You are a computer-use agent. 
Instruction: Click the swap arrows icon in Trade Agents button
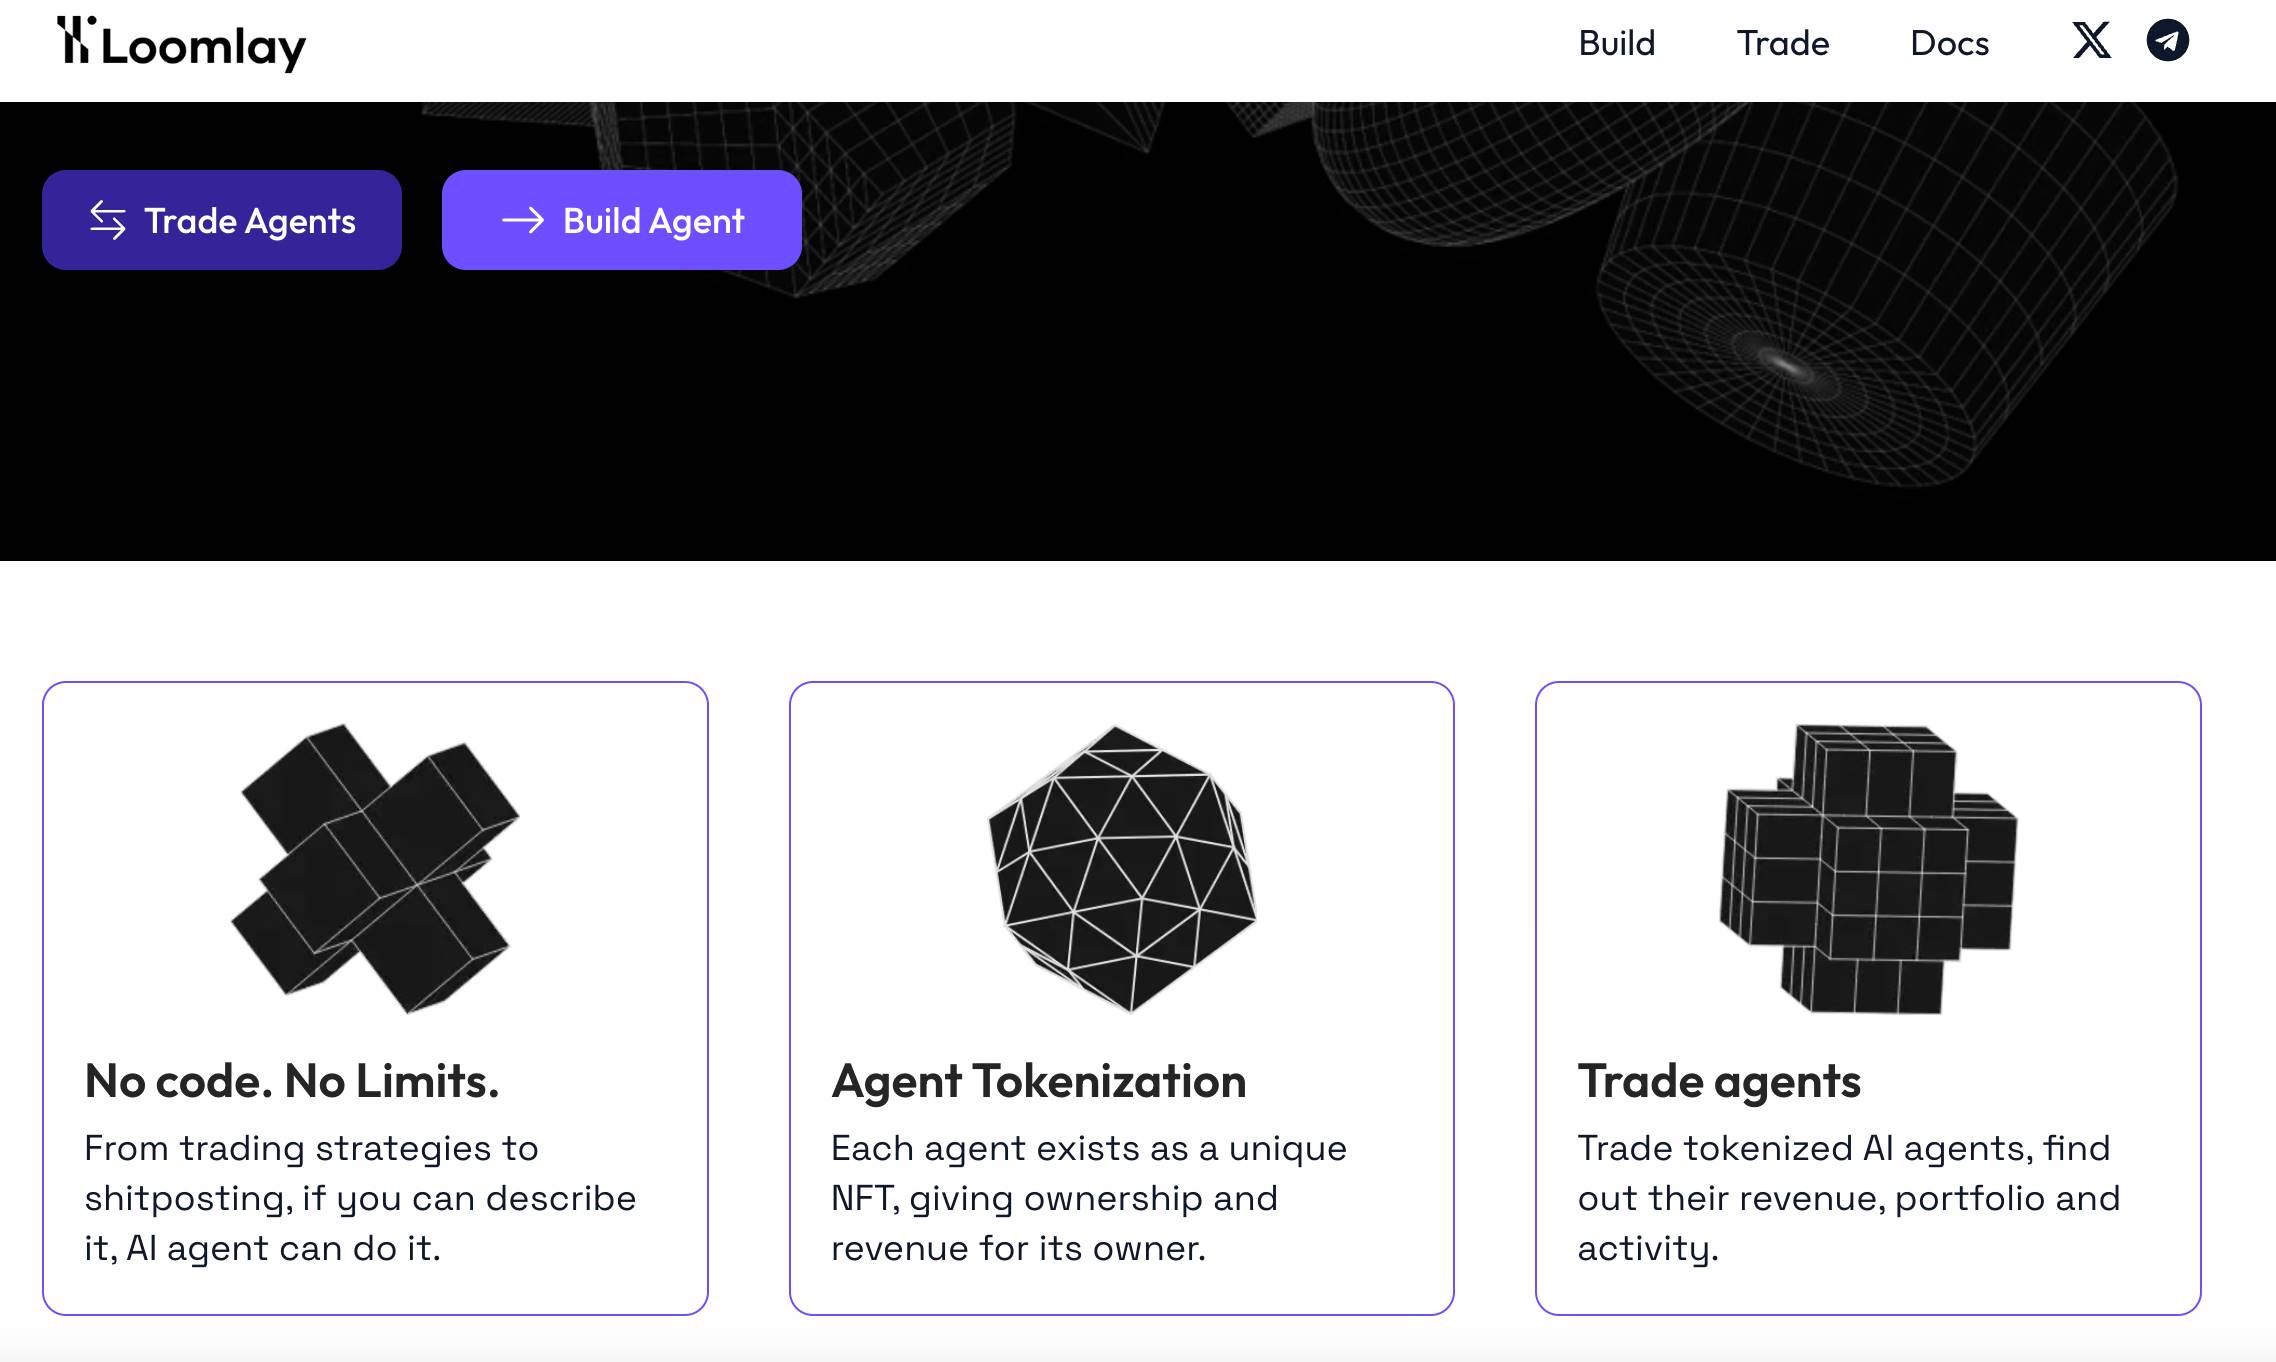point(107,220)
